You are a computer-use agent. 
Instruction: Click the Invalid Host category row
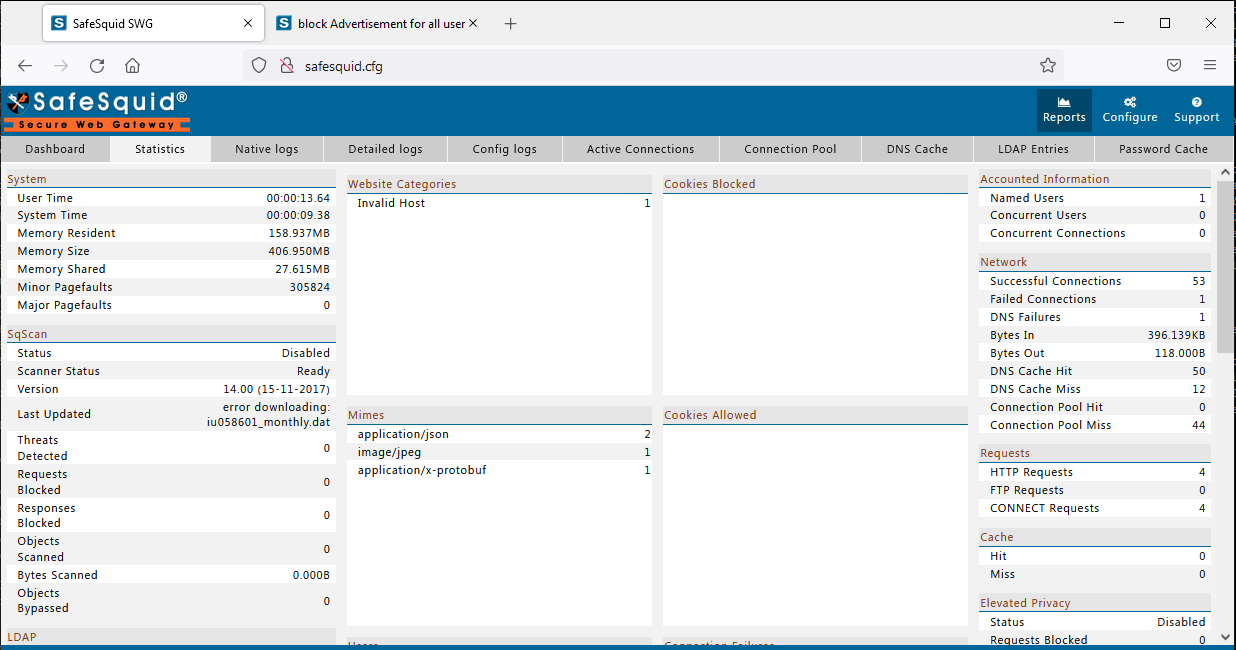(x=499, y=203)
